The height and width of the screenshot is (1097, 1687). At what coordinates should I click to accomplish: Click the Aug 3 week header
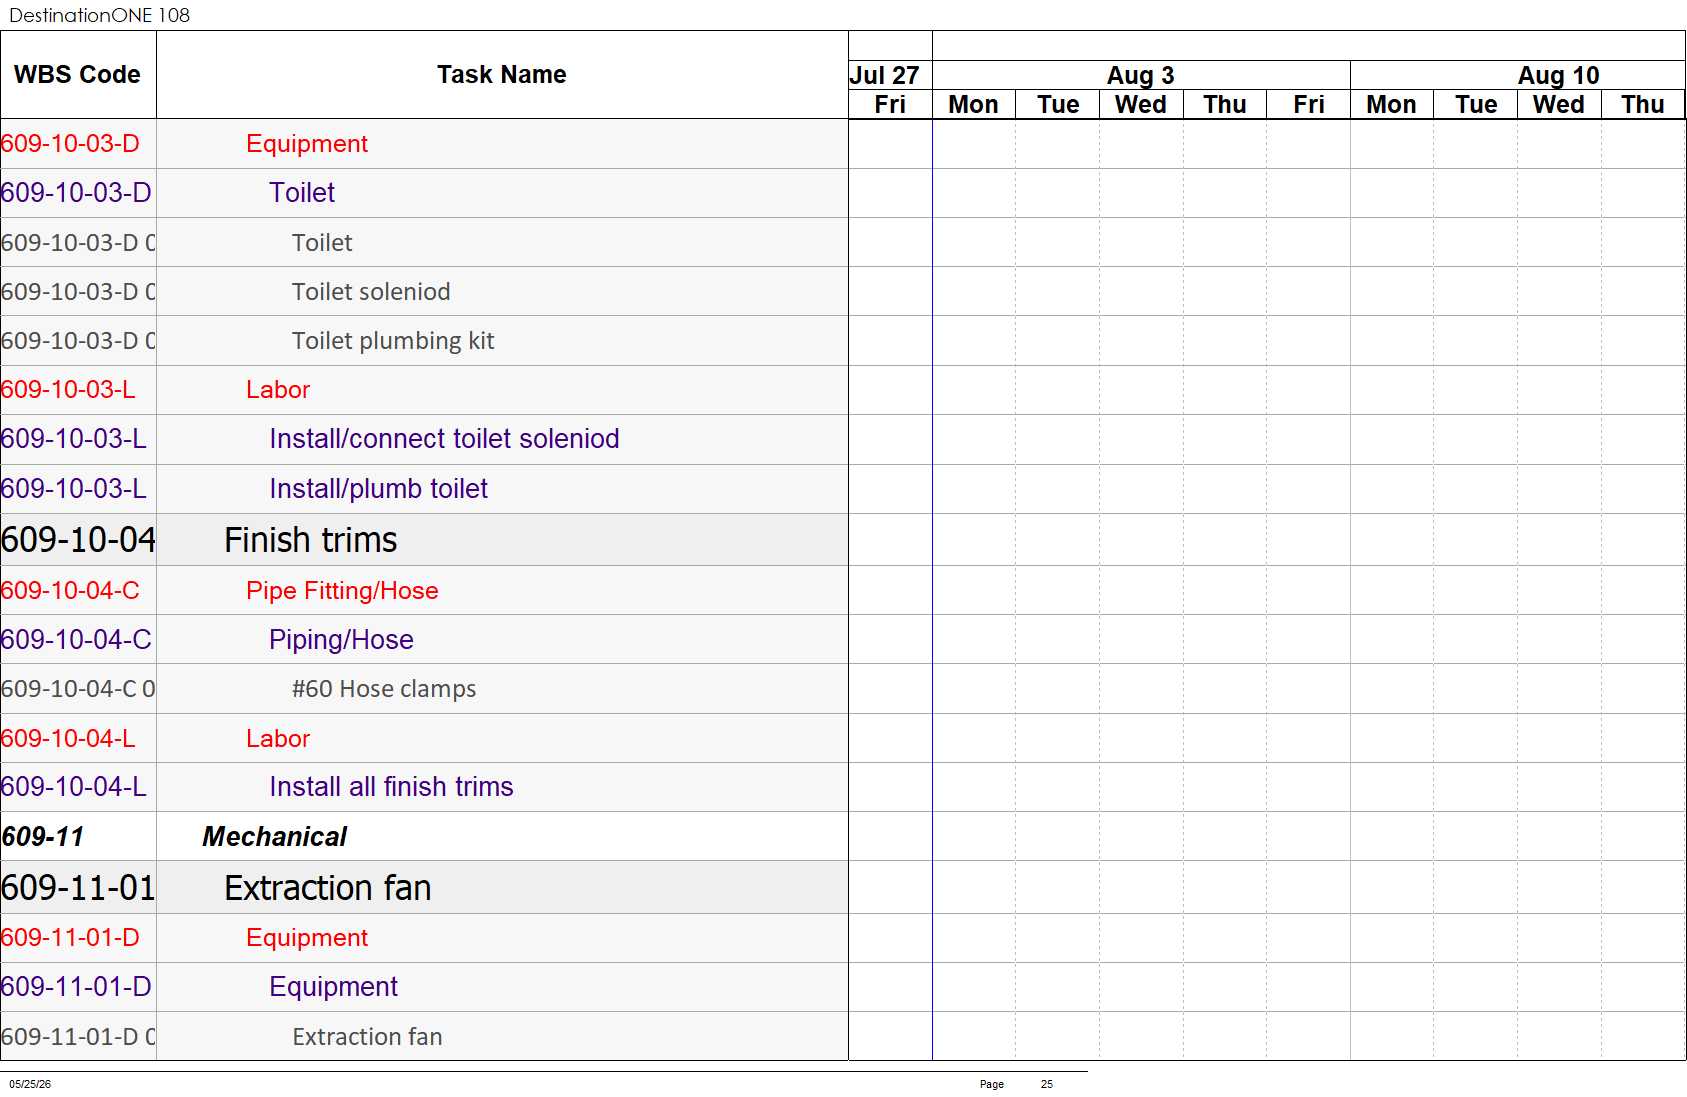[x=1141, y=75]
